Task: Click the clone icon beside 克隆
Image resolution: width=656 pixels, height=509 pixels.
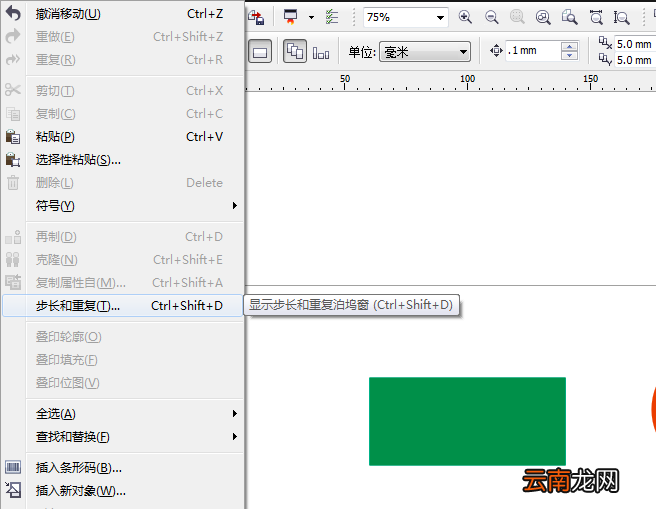Action: [13, 260]
